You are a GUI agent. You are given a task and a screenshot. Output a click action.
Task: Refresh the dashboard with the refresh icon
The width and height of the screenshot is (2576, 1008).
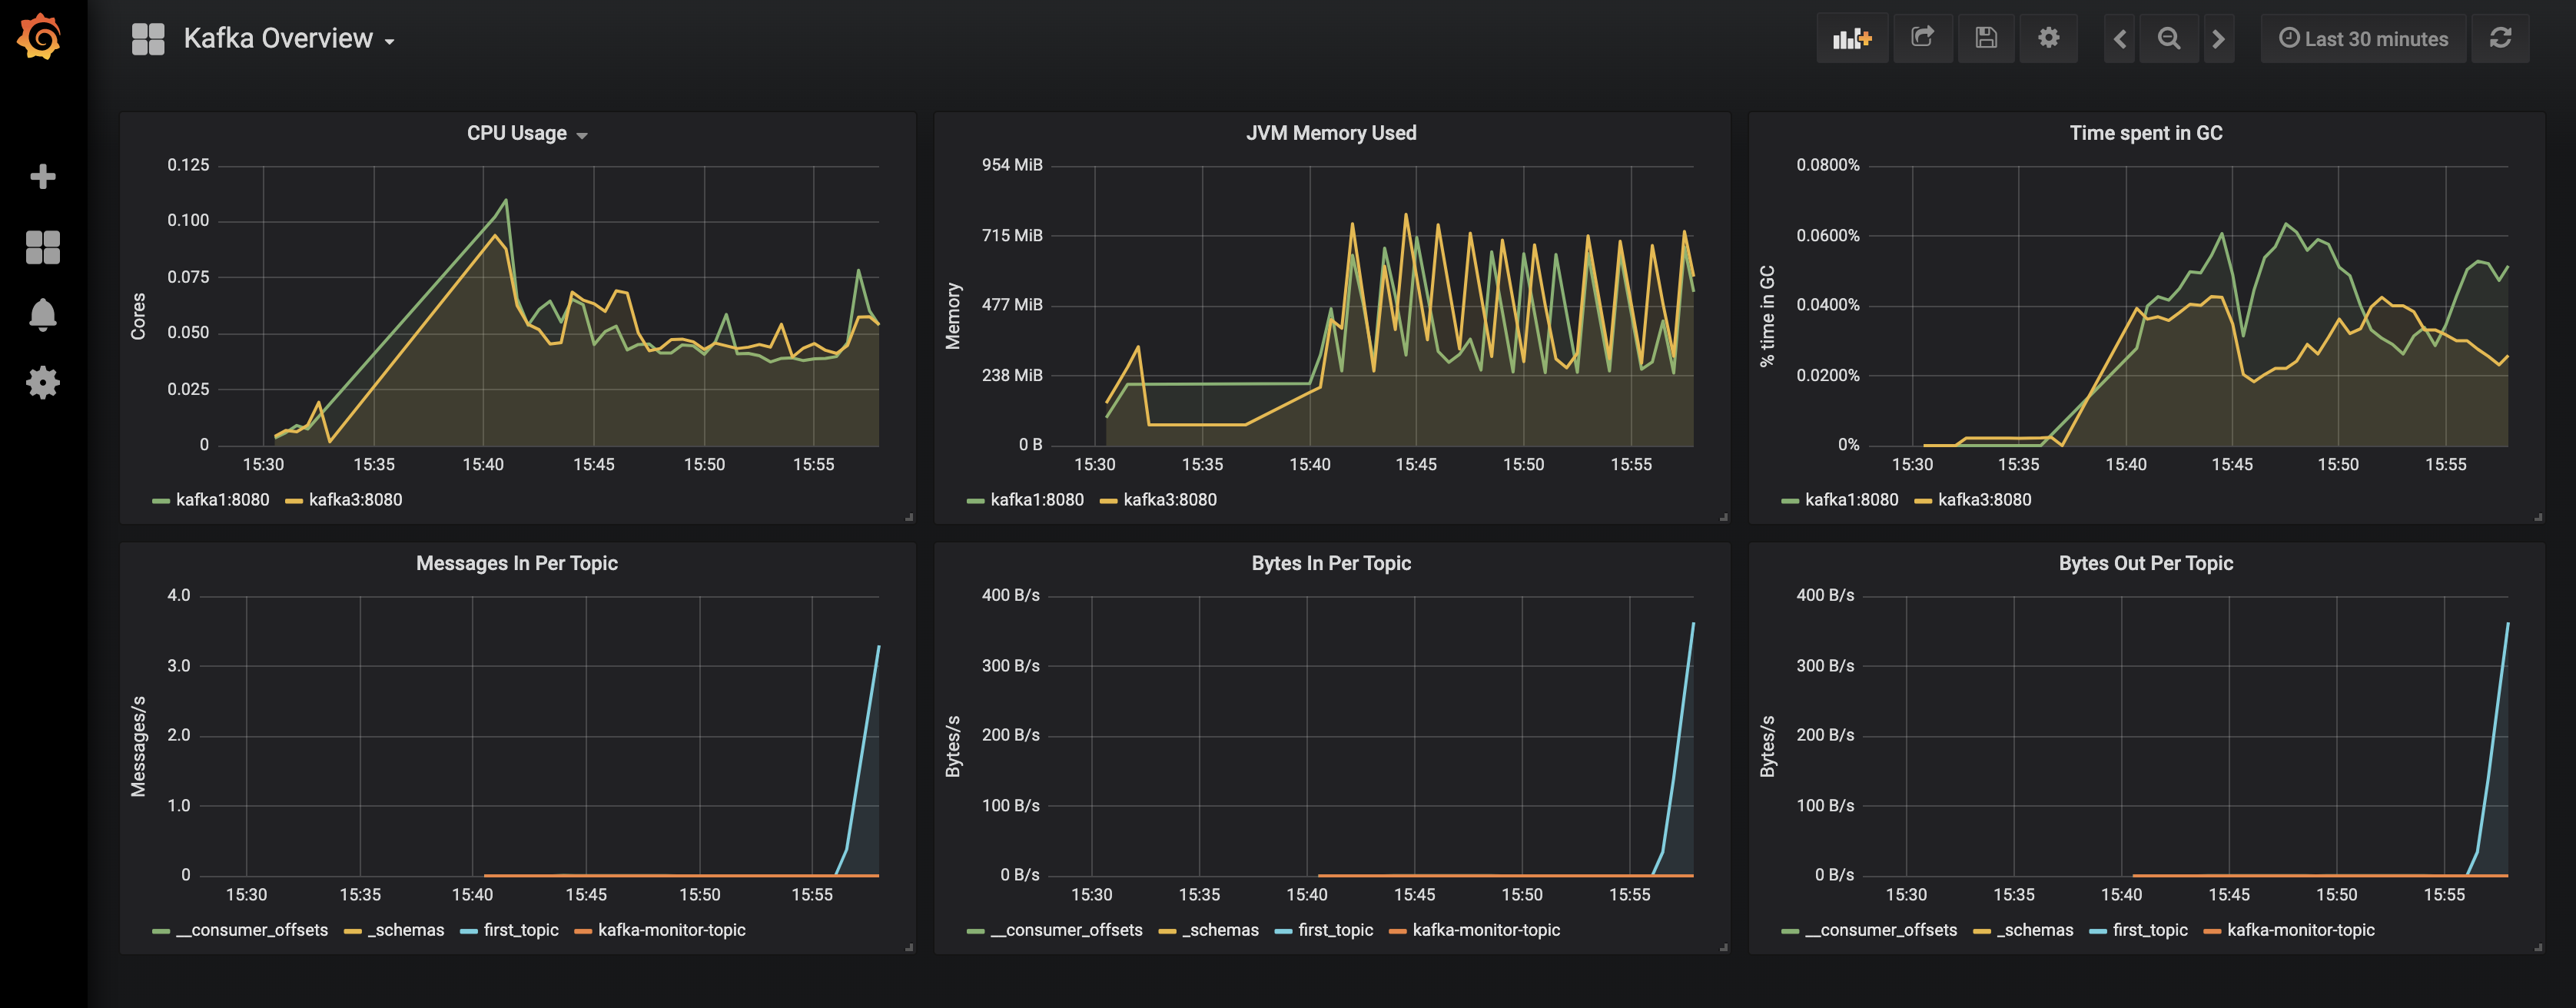point(2500,38)
